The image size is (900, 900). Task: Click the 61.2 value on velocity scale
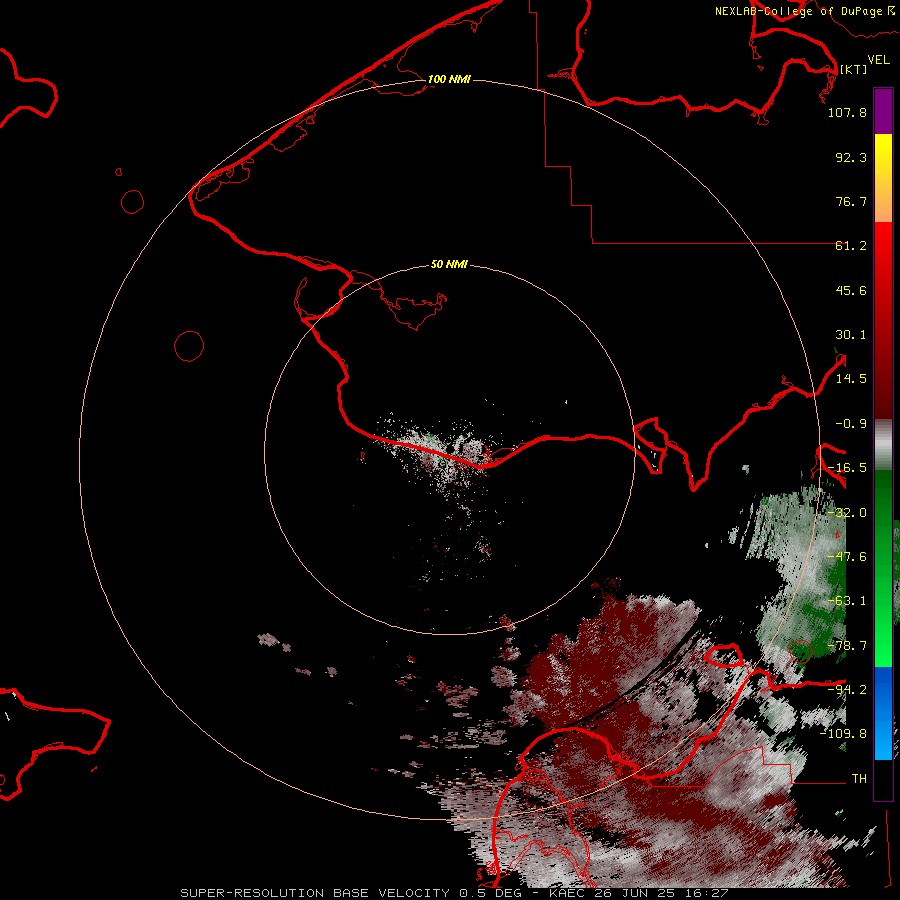851,246
